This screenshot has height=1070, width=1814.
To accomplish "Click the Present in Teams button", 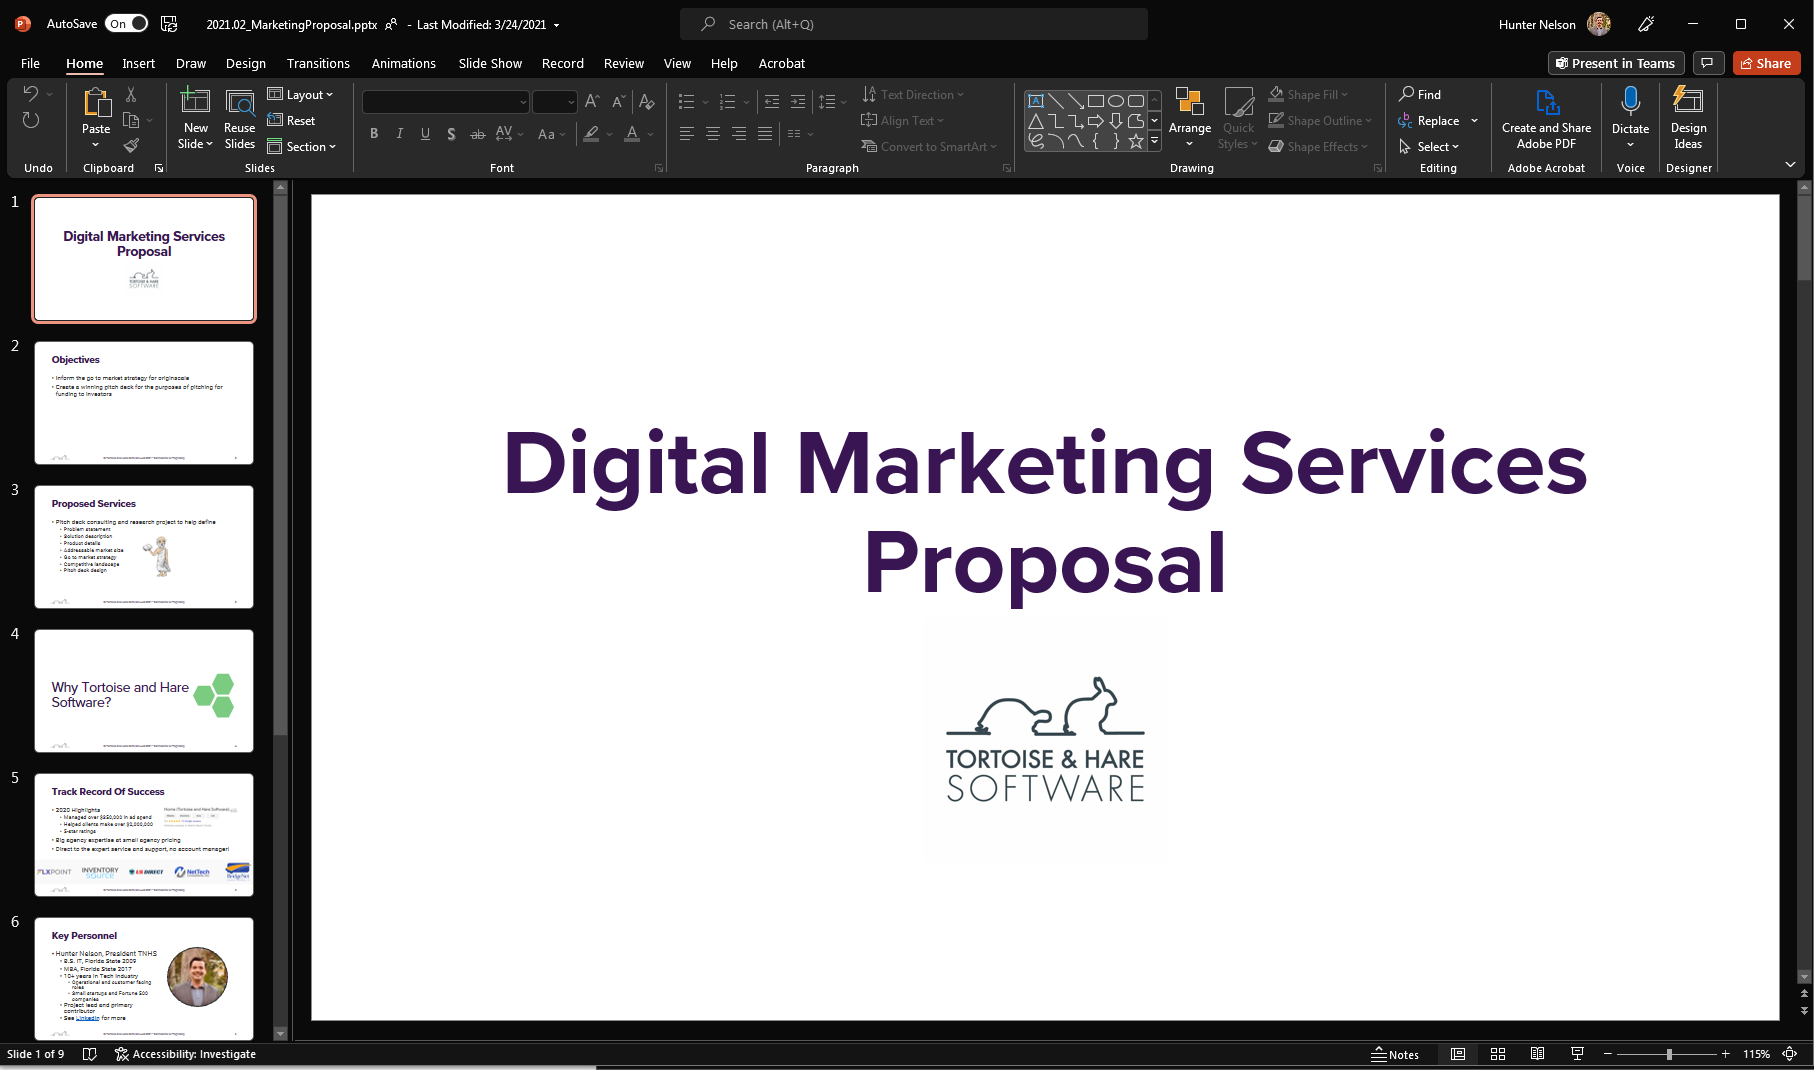I will coord(1615,63).
